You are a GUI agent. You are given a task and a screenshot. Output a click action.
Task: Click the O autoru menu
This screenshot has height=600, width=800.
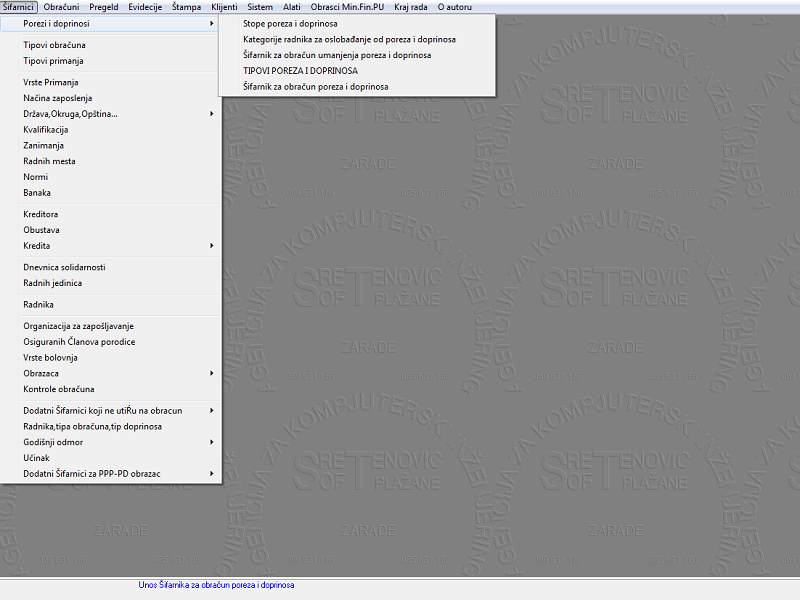point(454,7)
